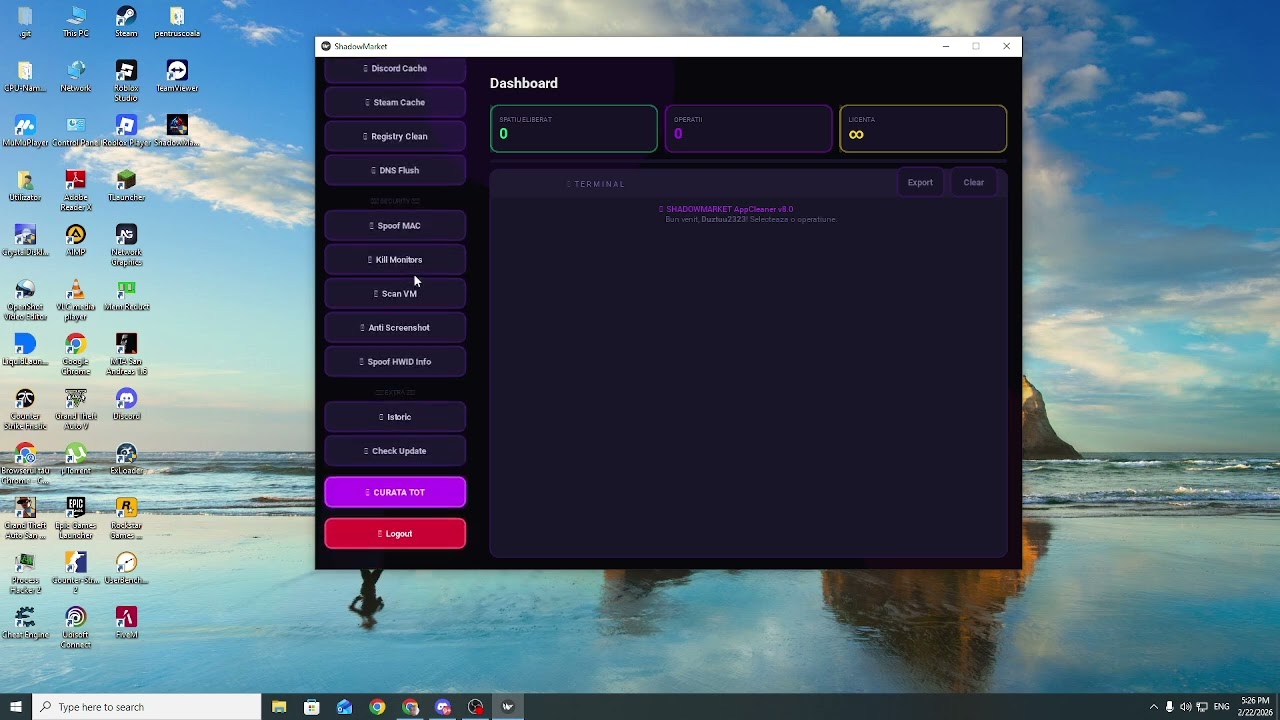
Task: Focus the taskbar search box
Action: [x=147, y=707]
